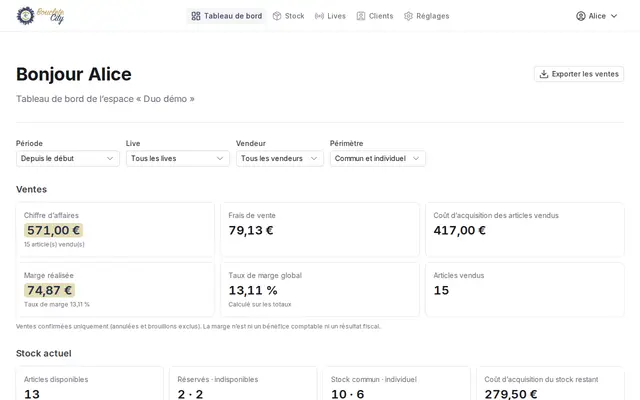Click the Bouclette City logo
Screen dimensions: 640x400
(40, 16)
